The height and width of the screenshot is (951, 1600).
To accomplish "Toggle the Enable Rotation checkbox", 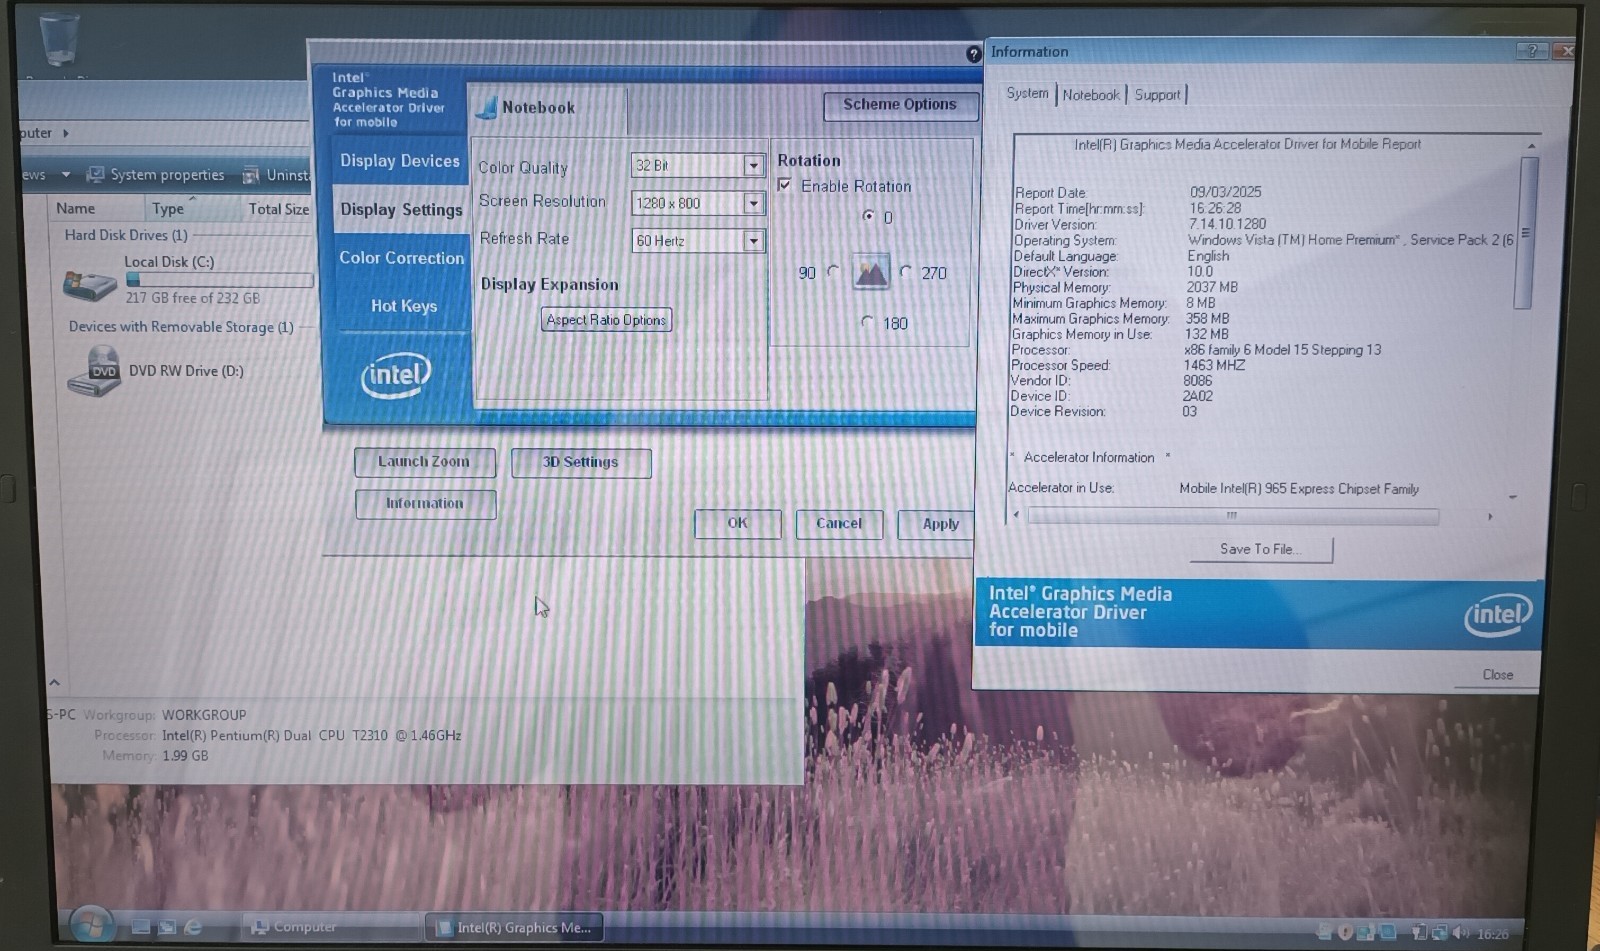I will click(x=785, y=185).
